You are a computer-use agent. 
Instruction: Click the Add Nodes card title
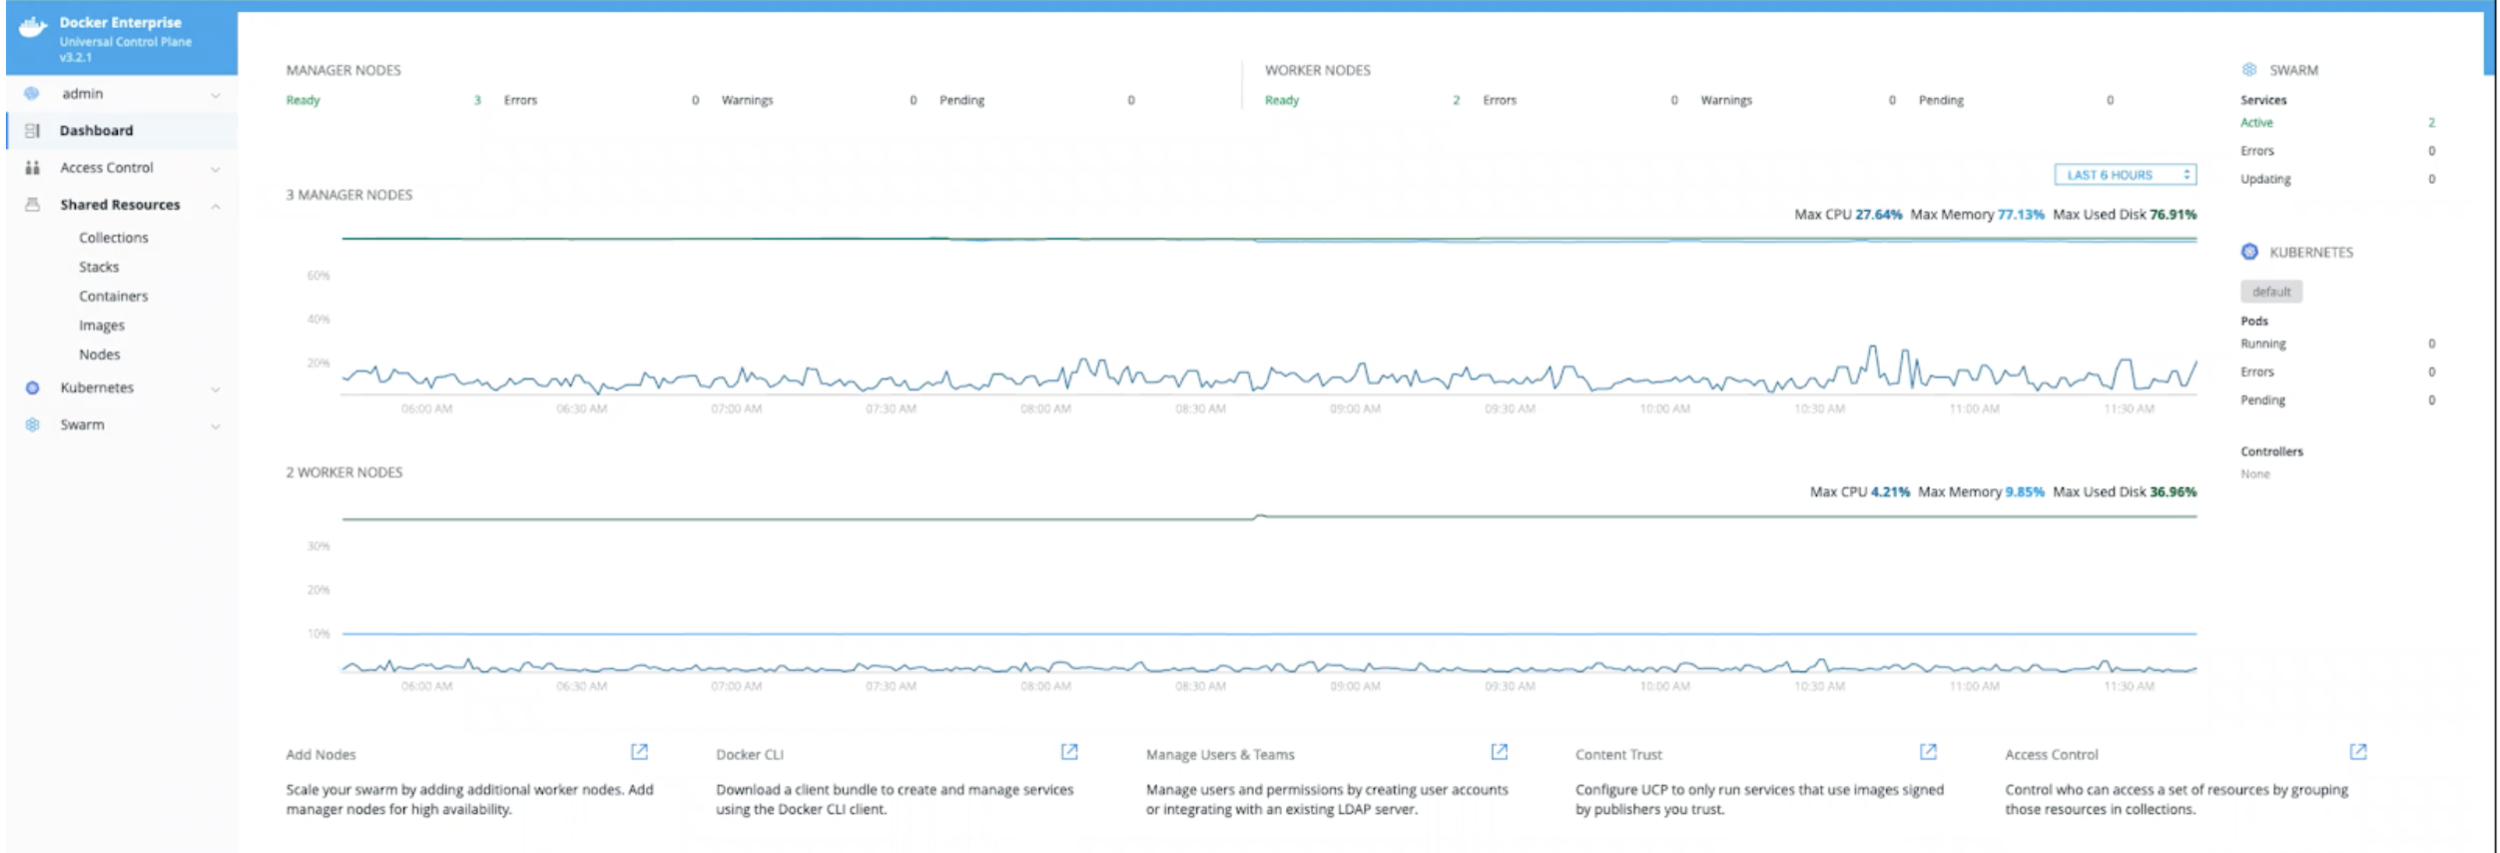pos(320,754)
